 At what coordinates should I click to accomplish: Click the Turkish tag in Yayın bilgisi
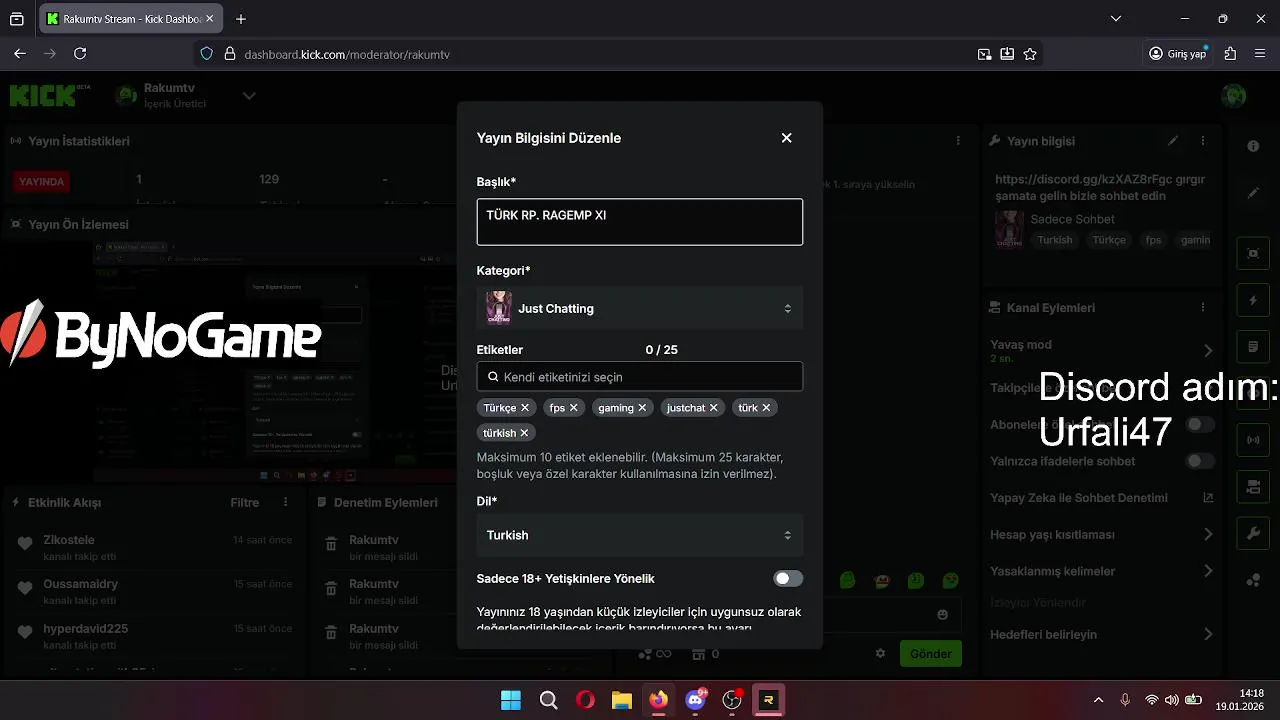click(x=1055, y=240)
